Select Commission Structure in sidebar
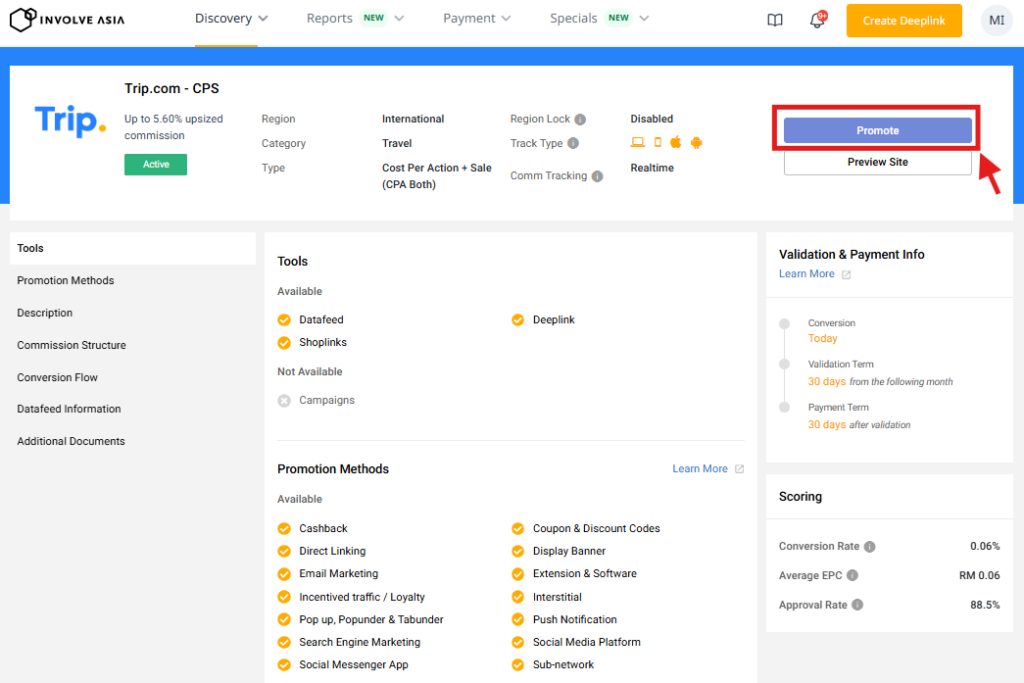 [72, 345]
